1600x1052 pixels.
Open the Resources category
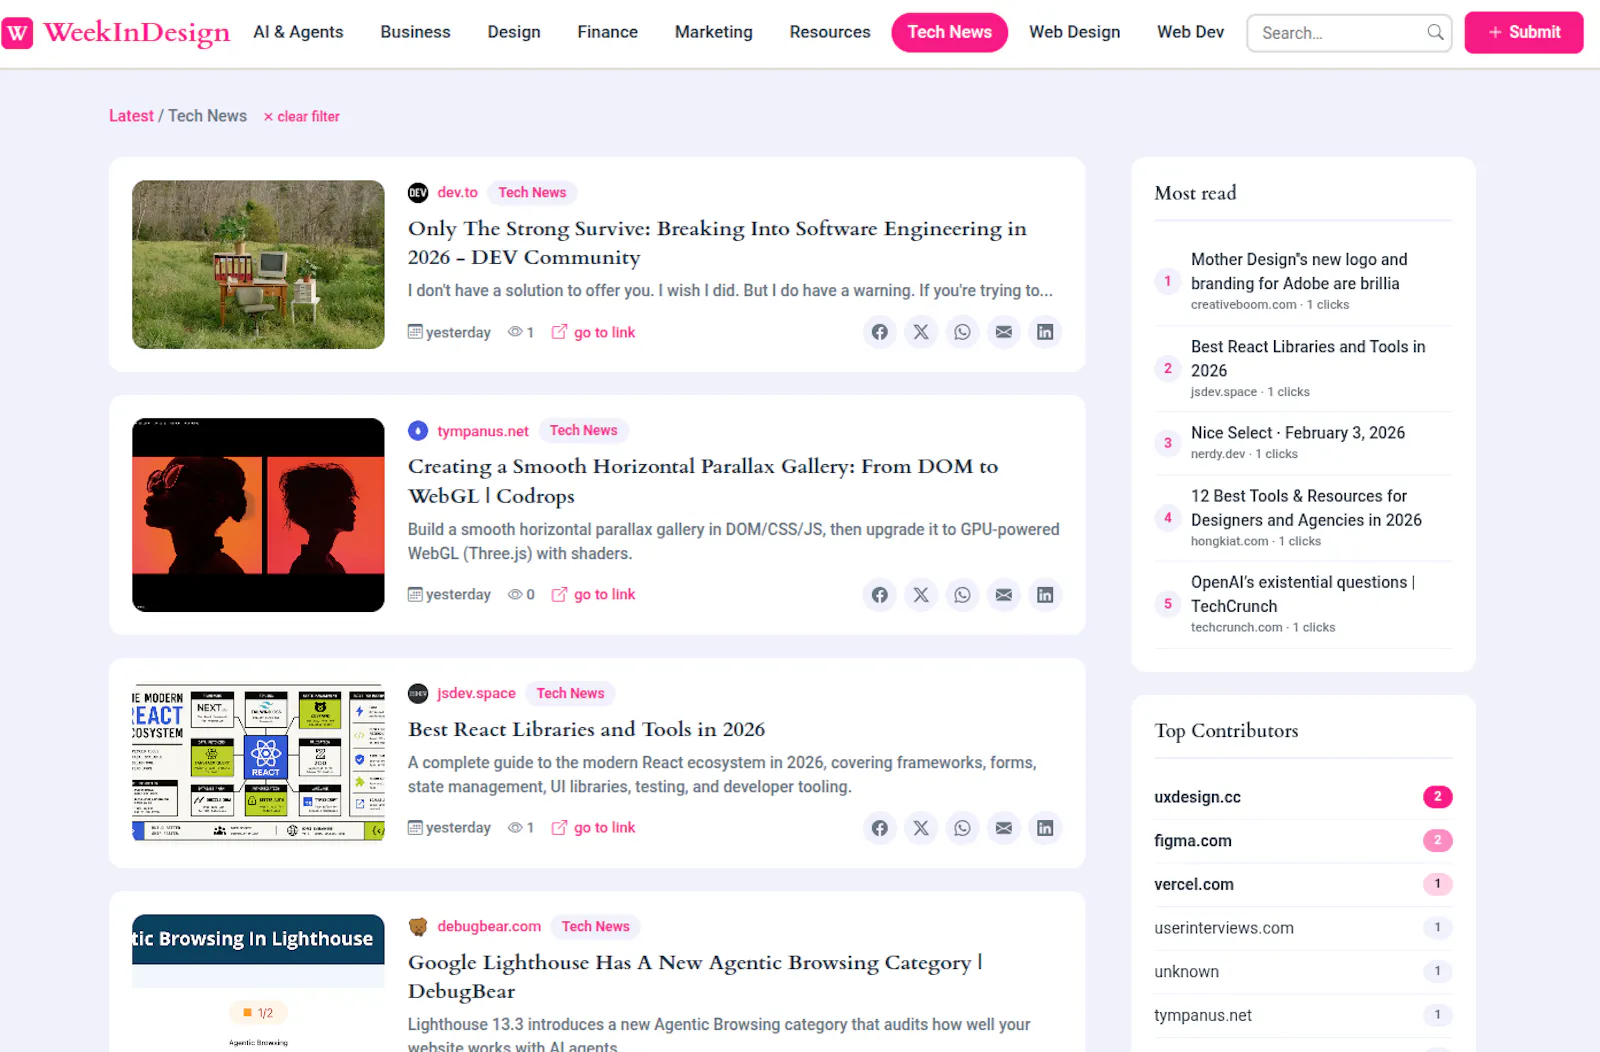pos(830,32)
